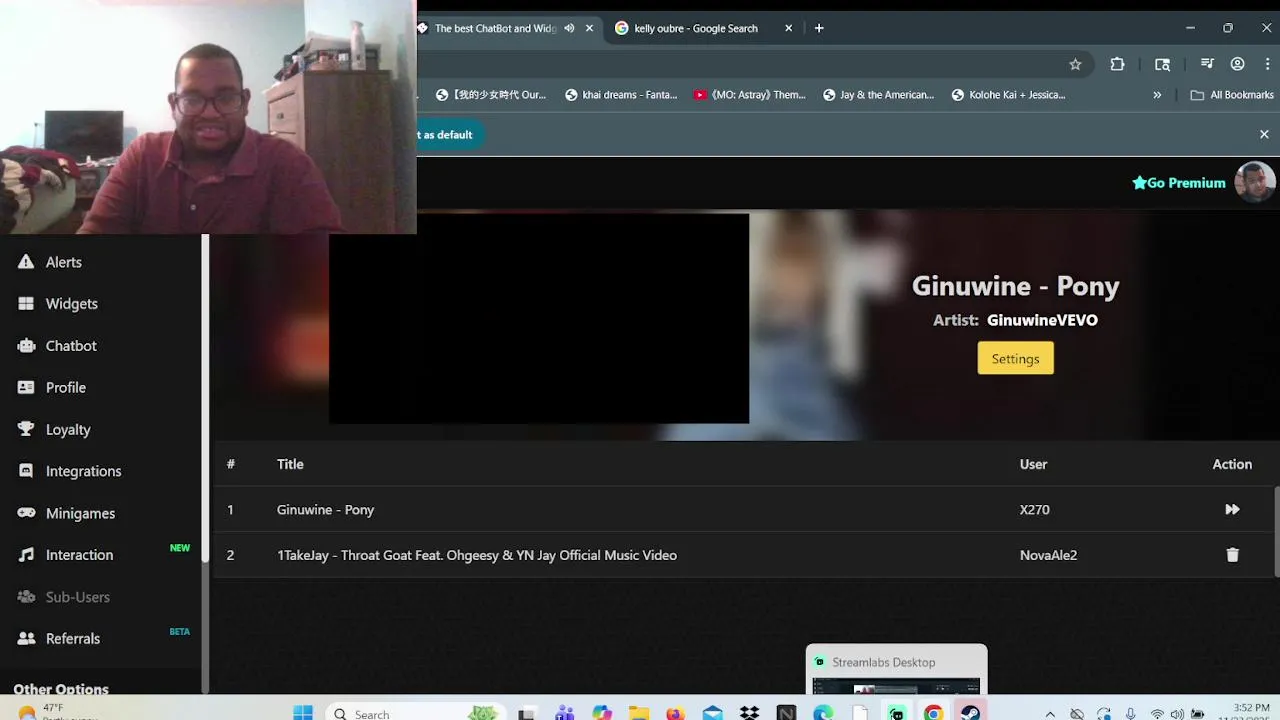Close the kelly oubre Google Search tab
This screenshot has width=1280, height=720.
pos(788,28)
